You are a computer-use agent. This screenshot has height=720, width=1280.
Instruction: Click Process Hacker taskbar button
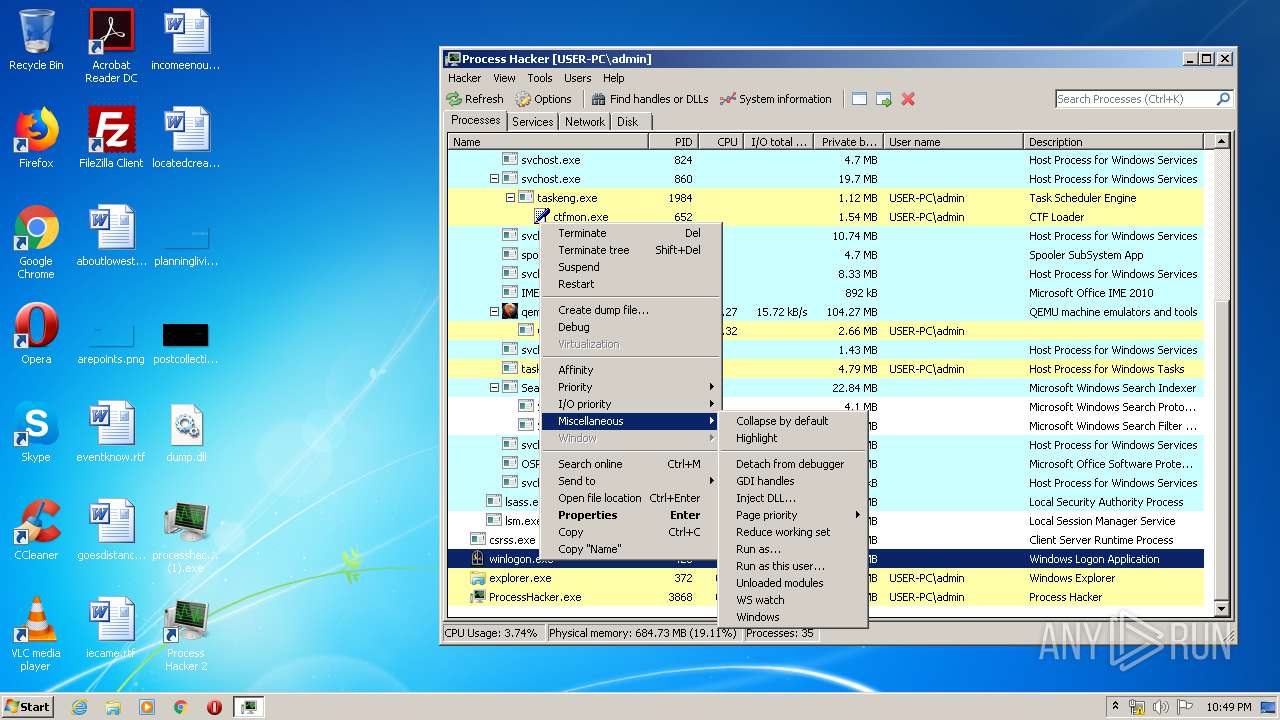pyautogui.click(x=248, y=707)
